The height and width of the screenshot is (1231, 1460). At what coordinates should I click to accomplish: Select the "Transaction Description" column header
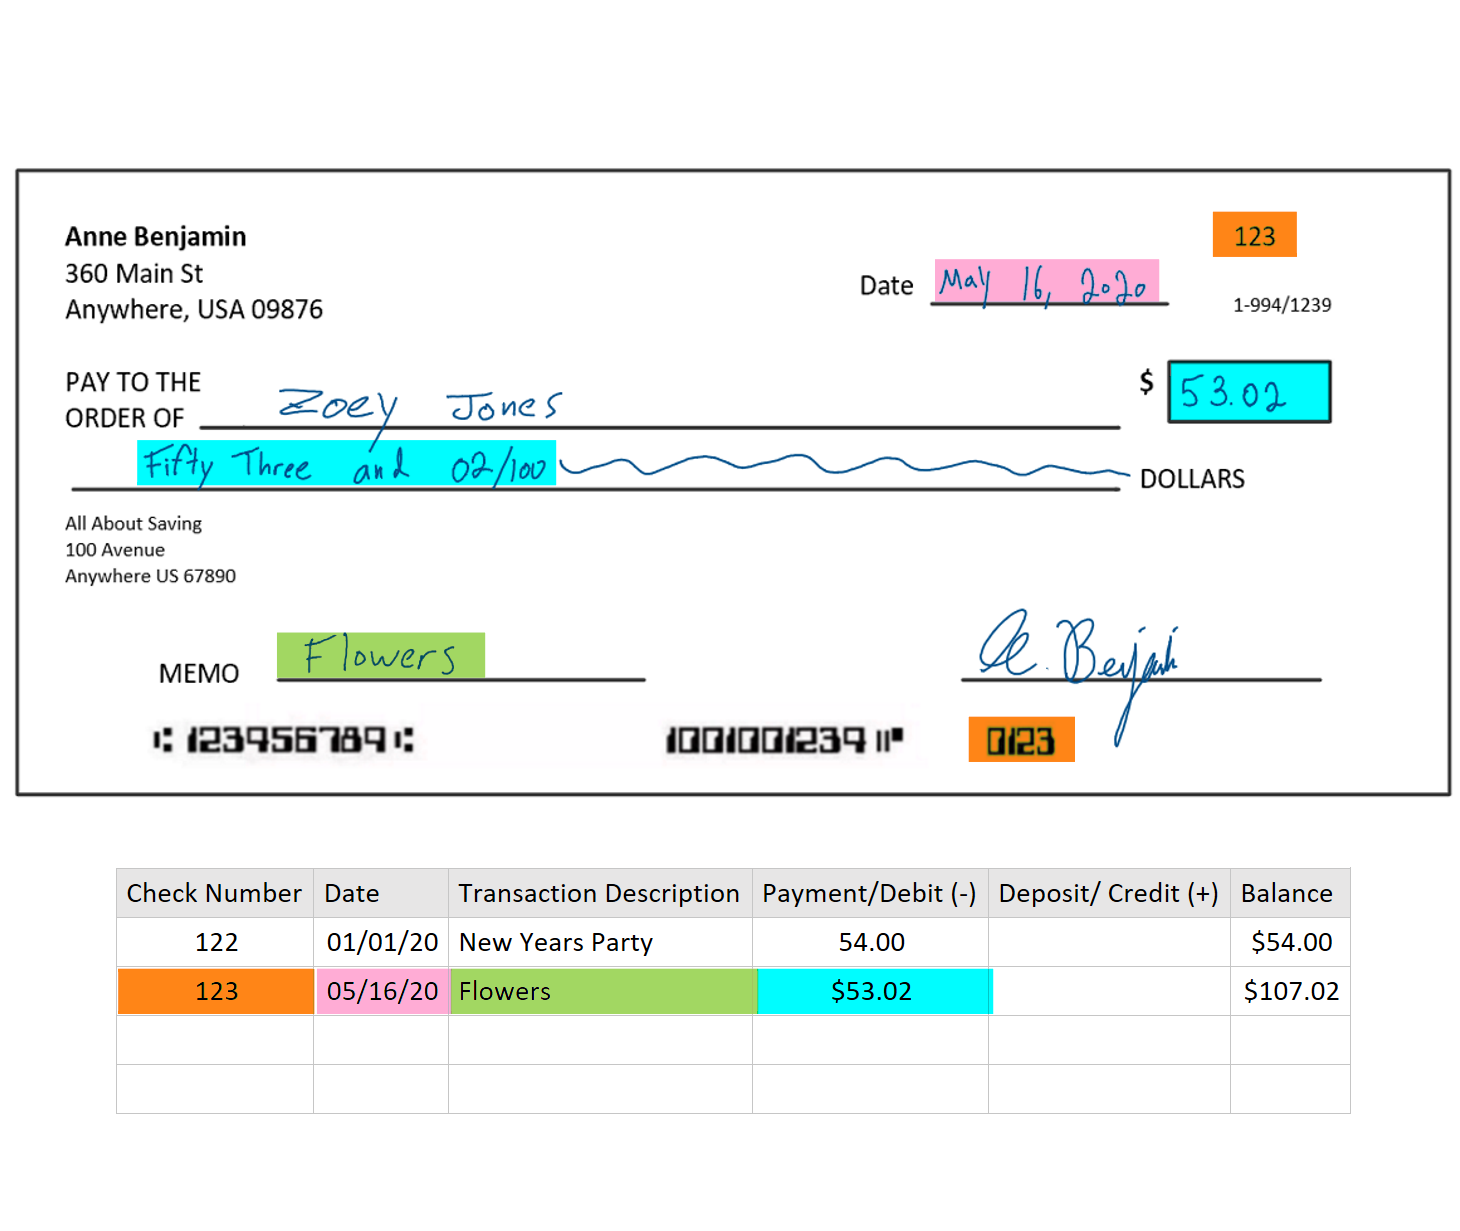[600, 893]
